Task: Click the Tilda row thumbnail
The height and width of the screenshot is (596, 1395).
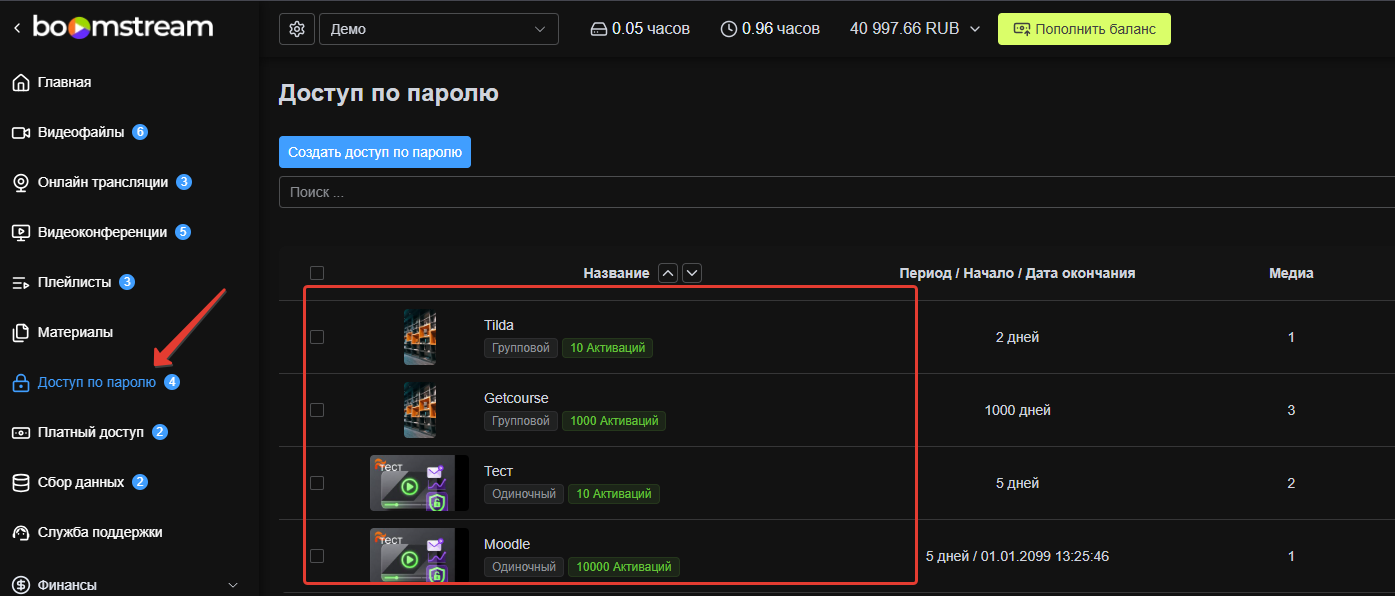Action: tap(420, 337)
